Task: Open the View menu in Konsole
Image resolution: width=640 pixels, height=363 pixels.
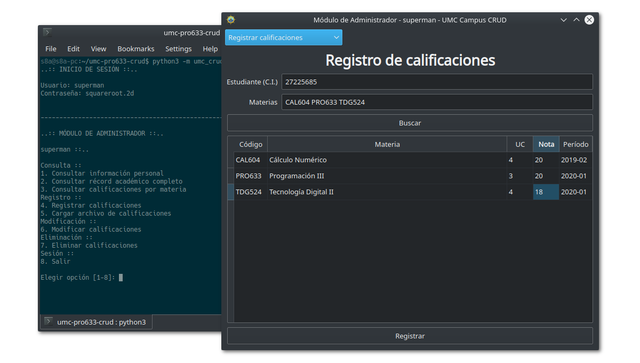Action: point(98,49)
